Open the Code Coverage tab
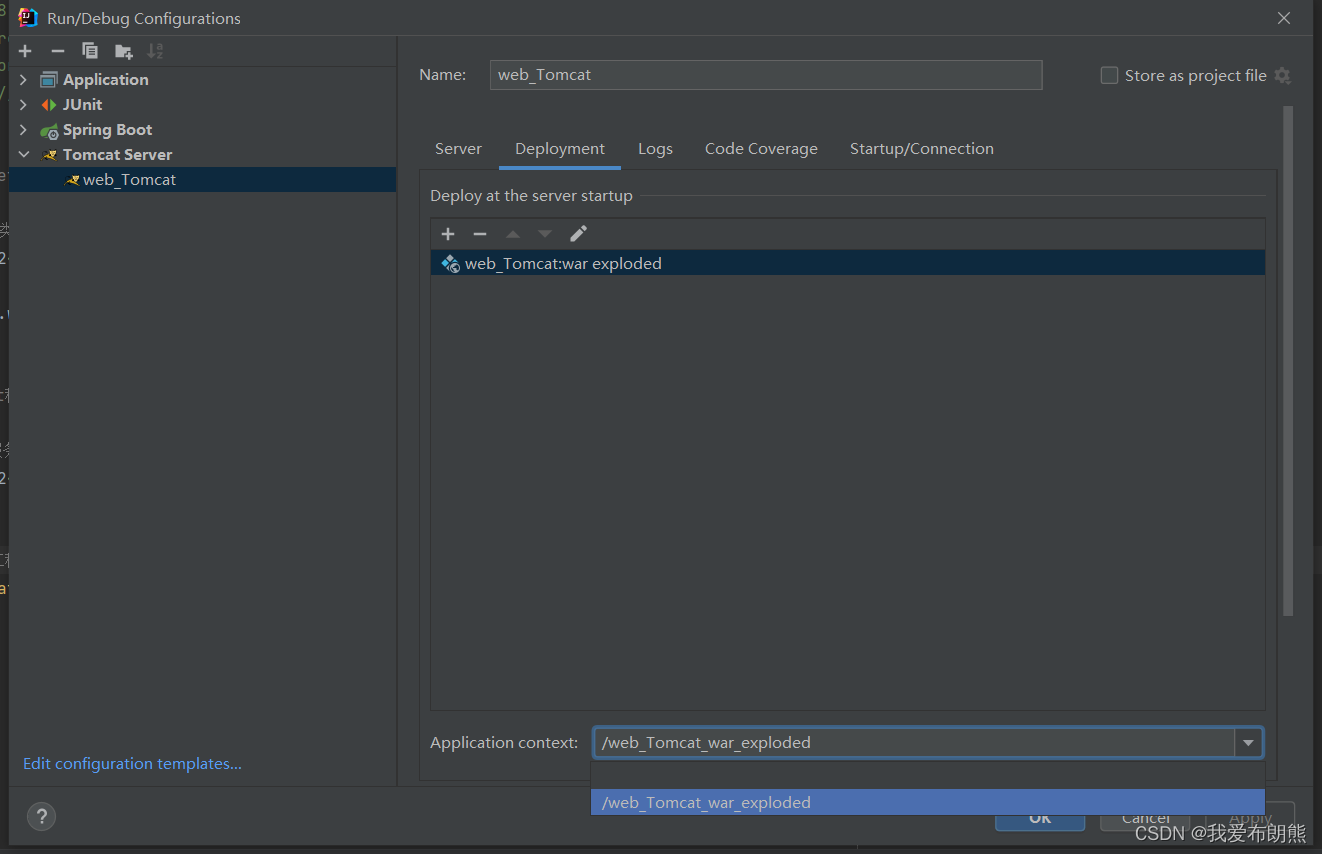Screen dimensions: 1322x854 (761, 148)
